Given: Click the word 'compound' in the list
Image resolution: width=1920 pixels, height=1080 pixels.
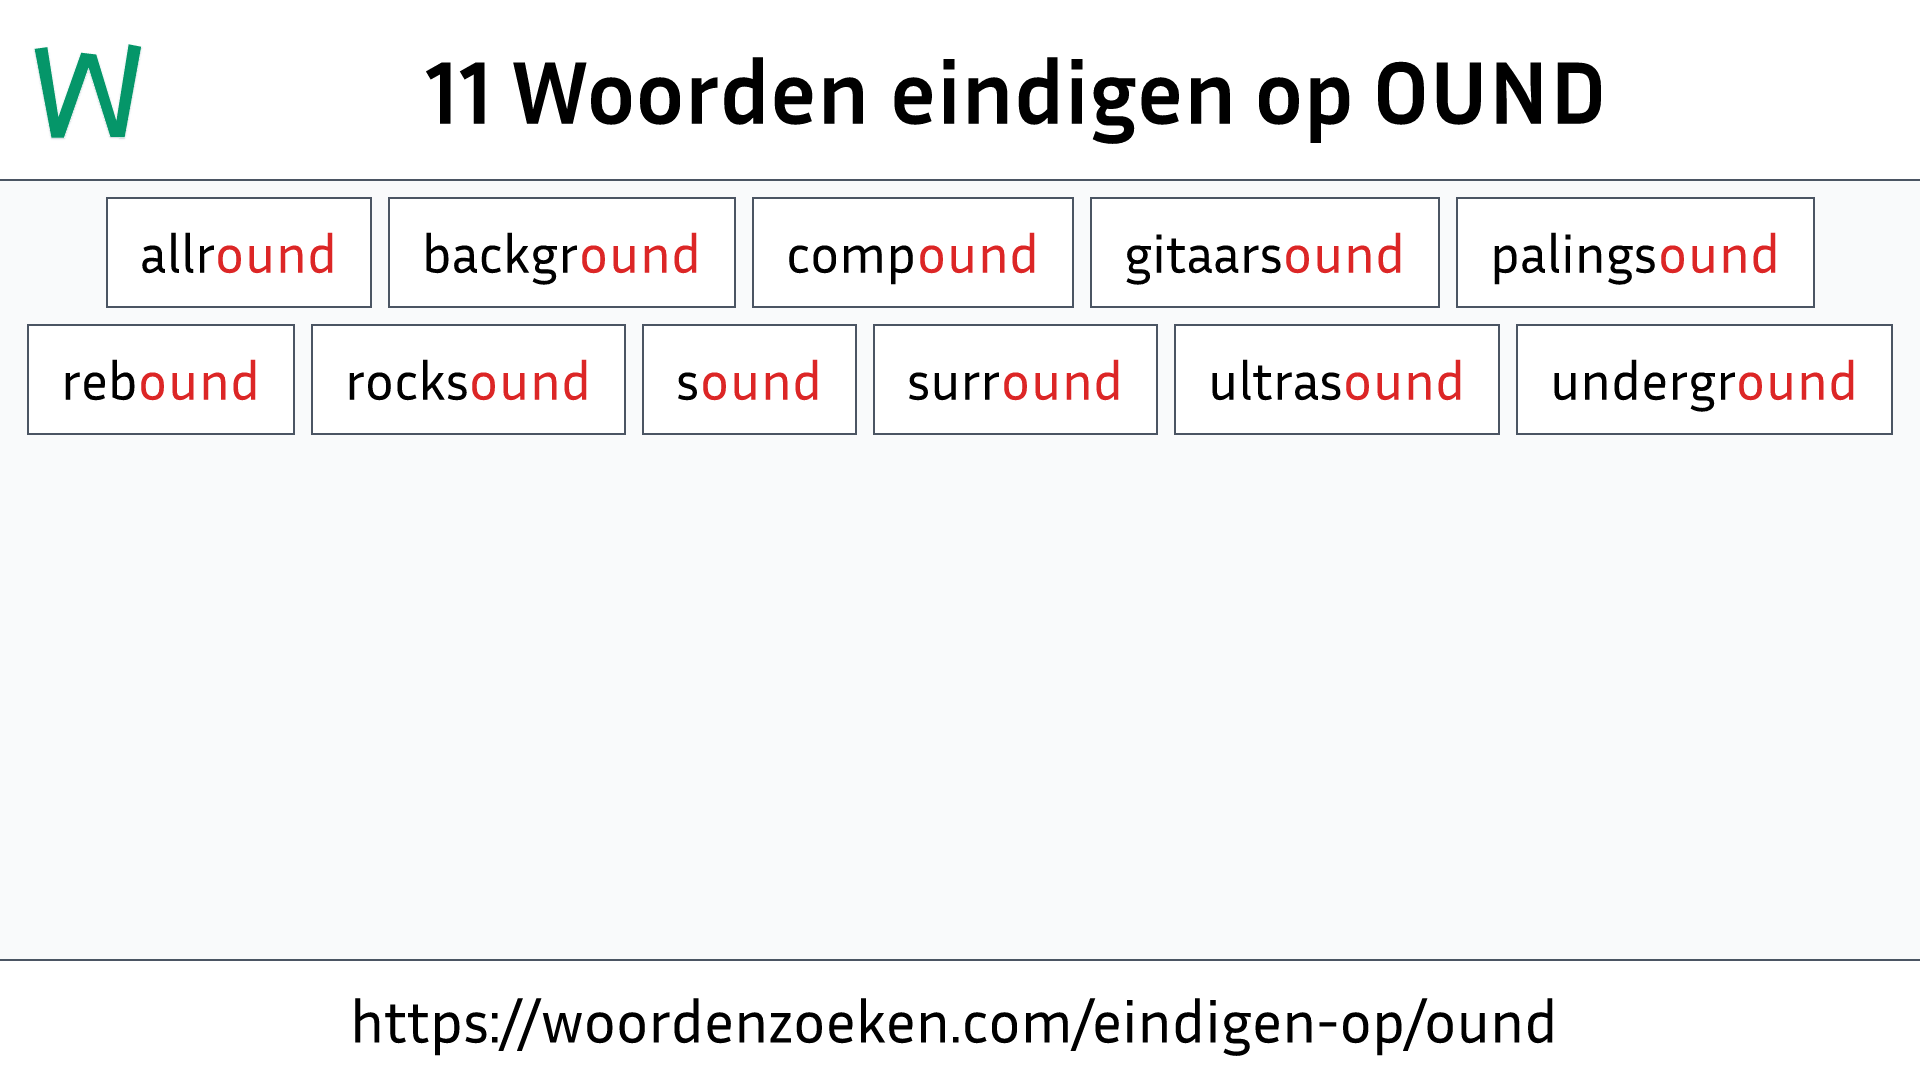Looking at the screenshot, I should point(911,253).
